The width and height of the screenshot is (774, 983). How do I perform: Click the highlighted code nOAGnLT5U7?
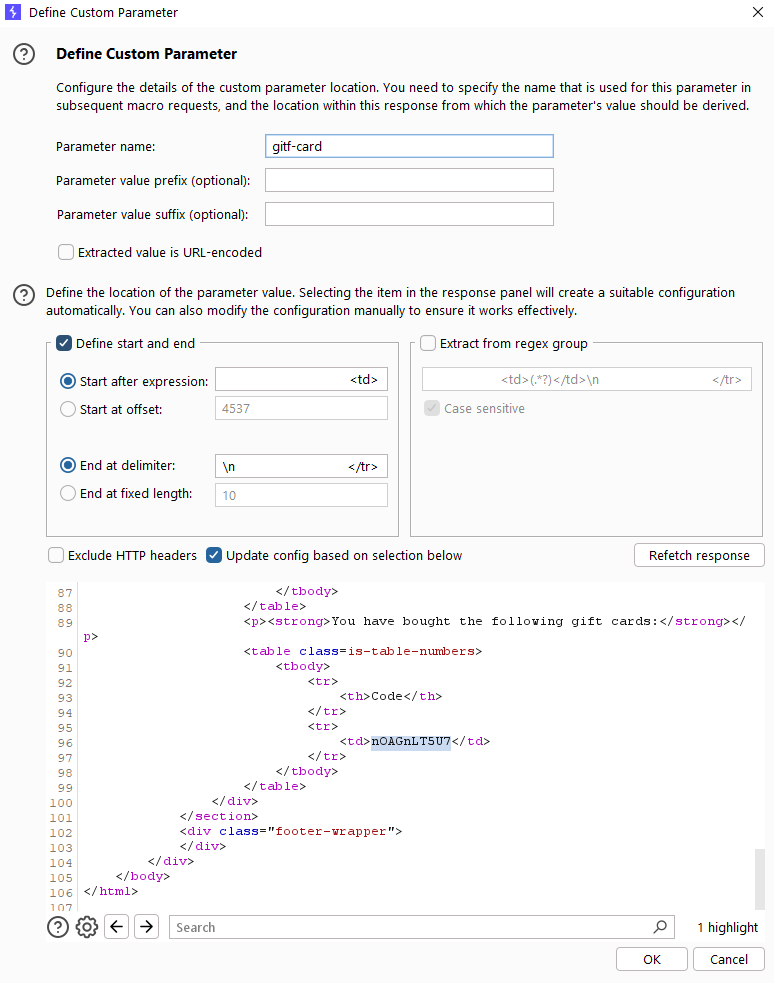pyautogui.click(x=411, y=741)
